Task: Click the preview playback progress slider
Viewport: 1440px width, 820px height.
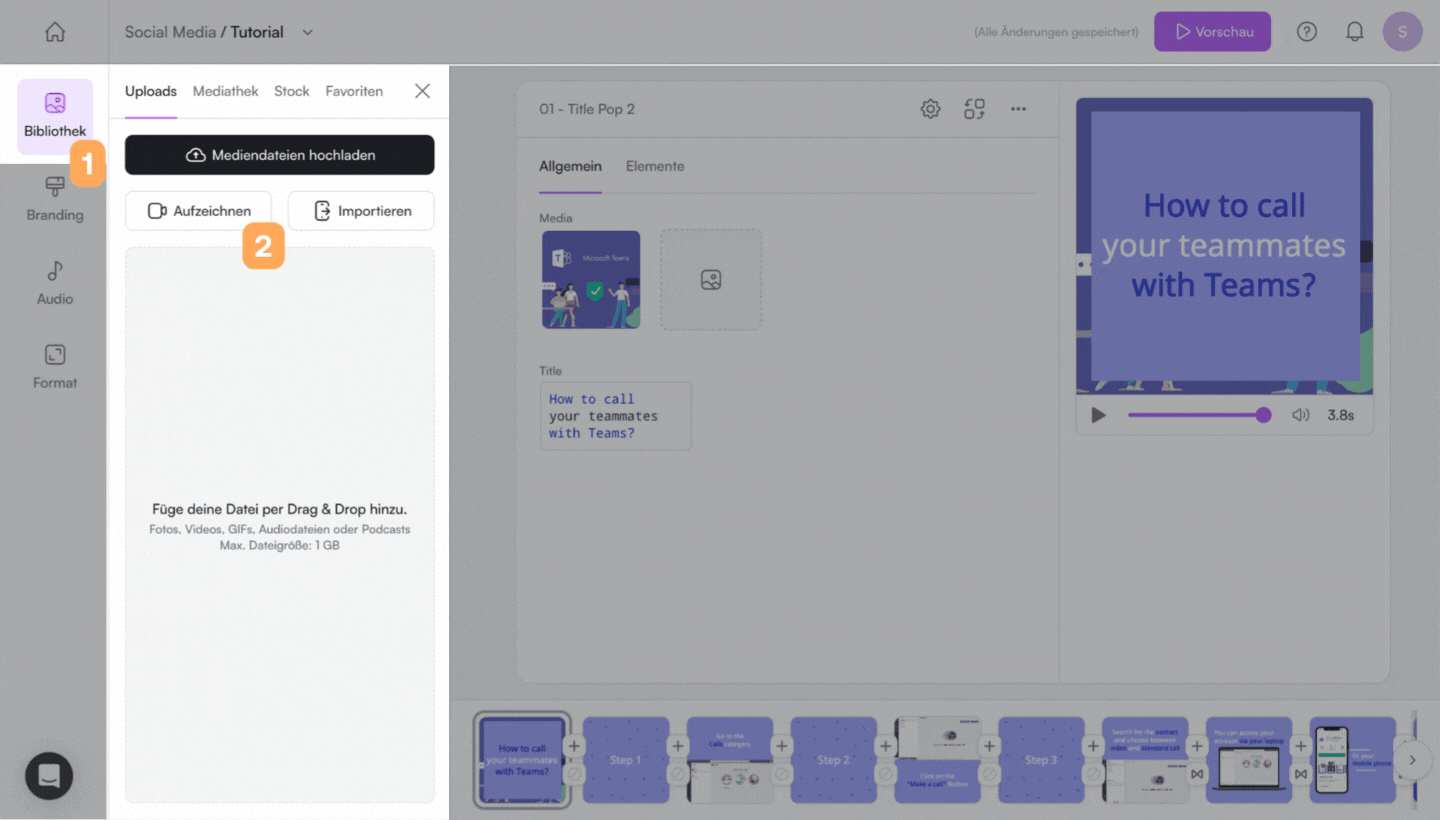Action: pyautogui.click(x=1199, y=415)
